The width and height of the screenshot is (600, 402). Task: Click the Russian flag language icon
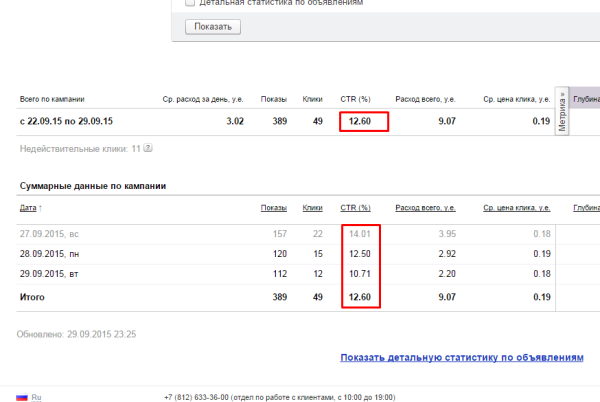point(22,398)
